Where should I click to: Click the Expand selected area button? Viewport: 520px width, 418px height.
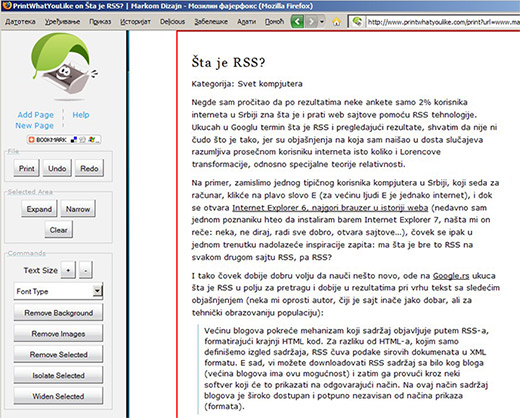pyautogui.click(x=39, y=209)
